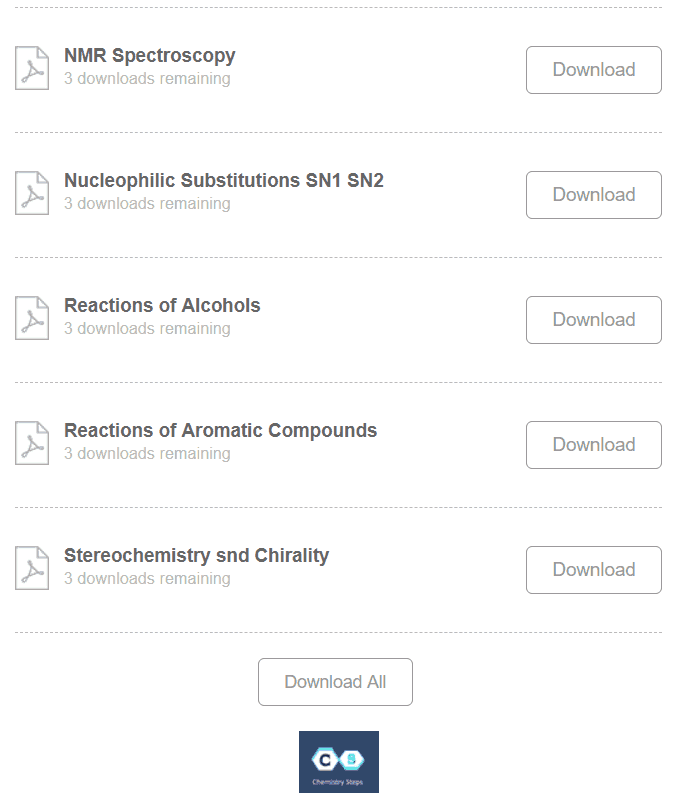Click the Stereochemistry snd Chirality title
This screenshot has height=801, width=685.
pyautogui.click(x=196, y=556)
